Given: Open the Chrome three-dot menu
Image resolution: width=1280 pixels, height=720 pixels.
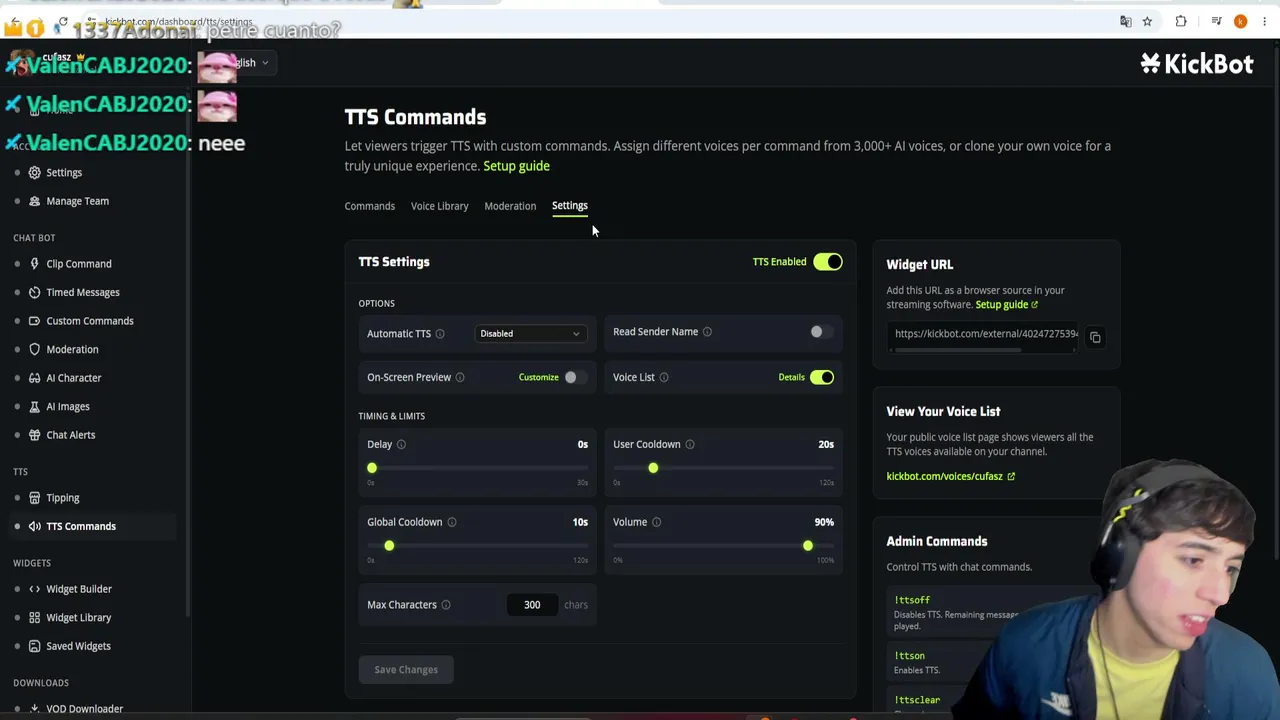Looking at the screenshot, I should click(1264, 21).
